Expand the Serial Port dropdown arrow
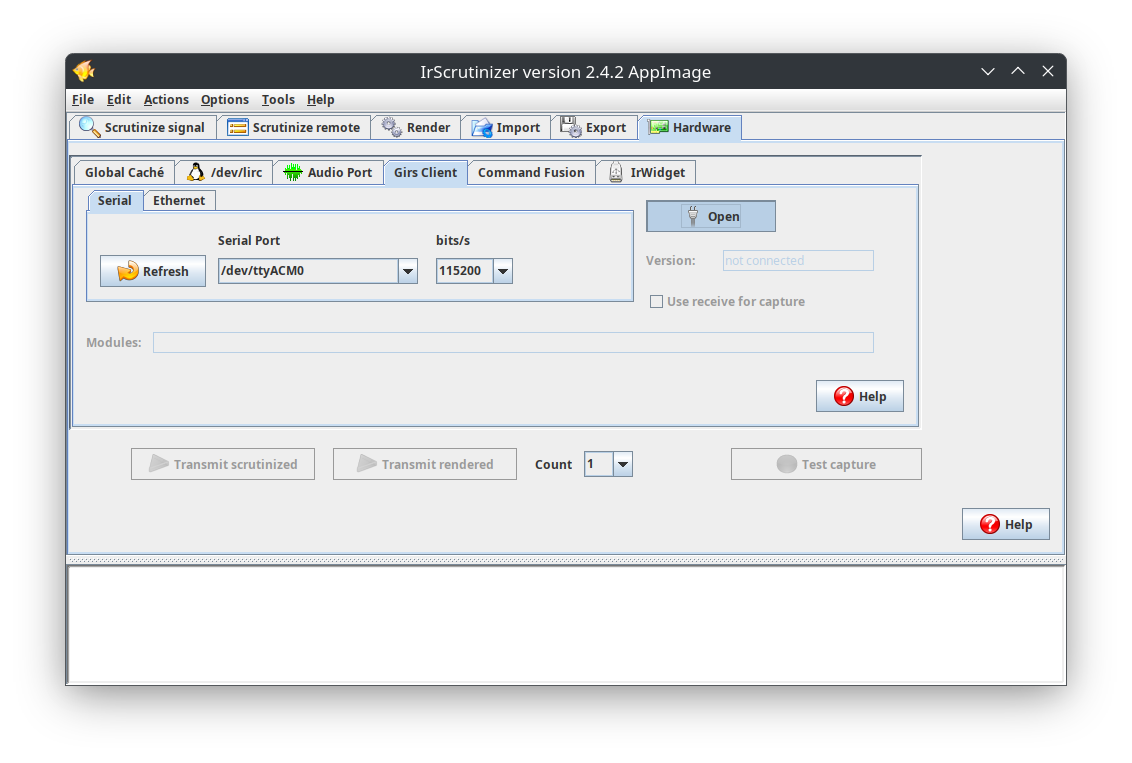 (408, 271)
